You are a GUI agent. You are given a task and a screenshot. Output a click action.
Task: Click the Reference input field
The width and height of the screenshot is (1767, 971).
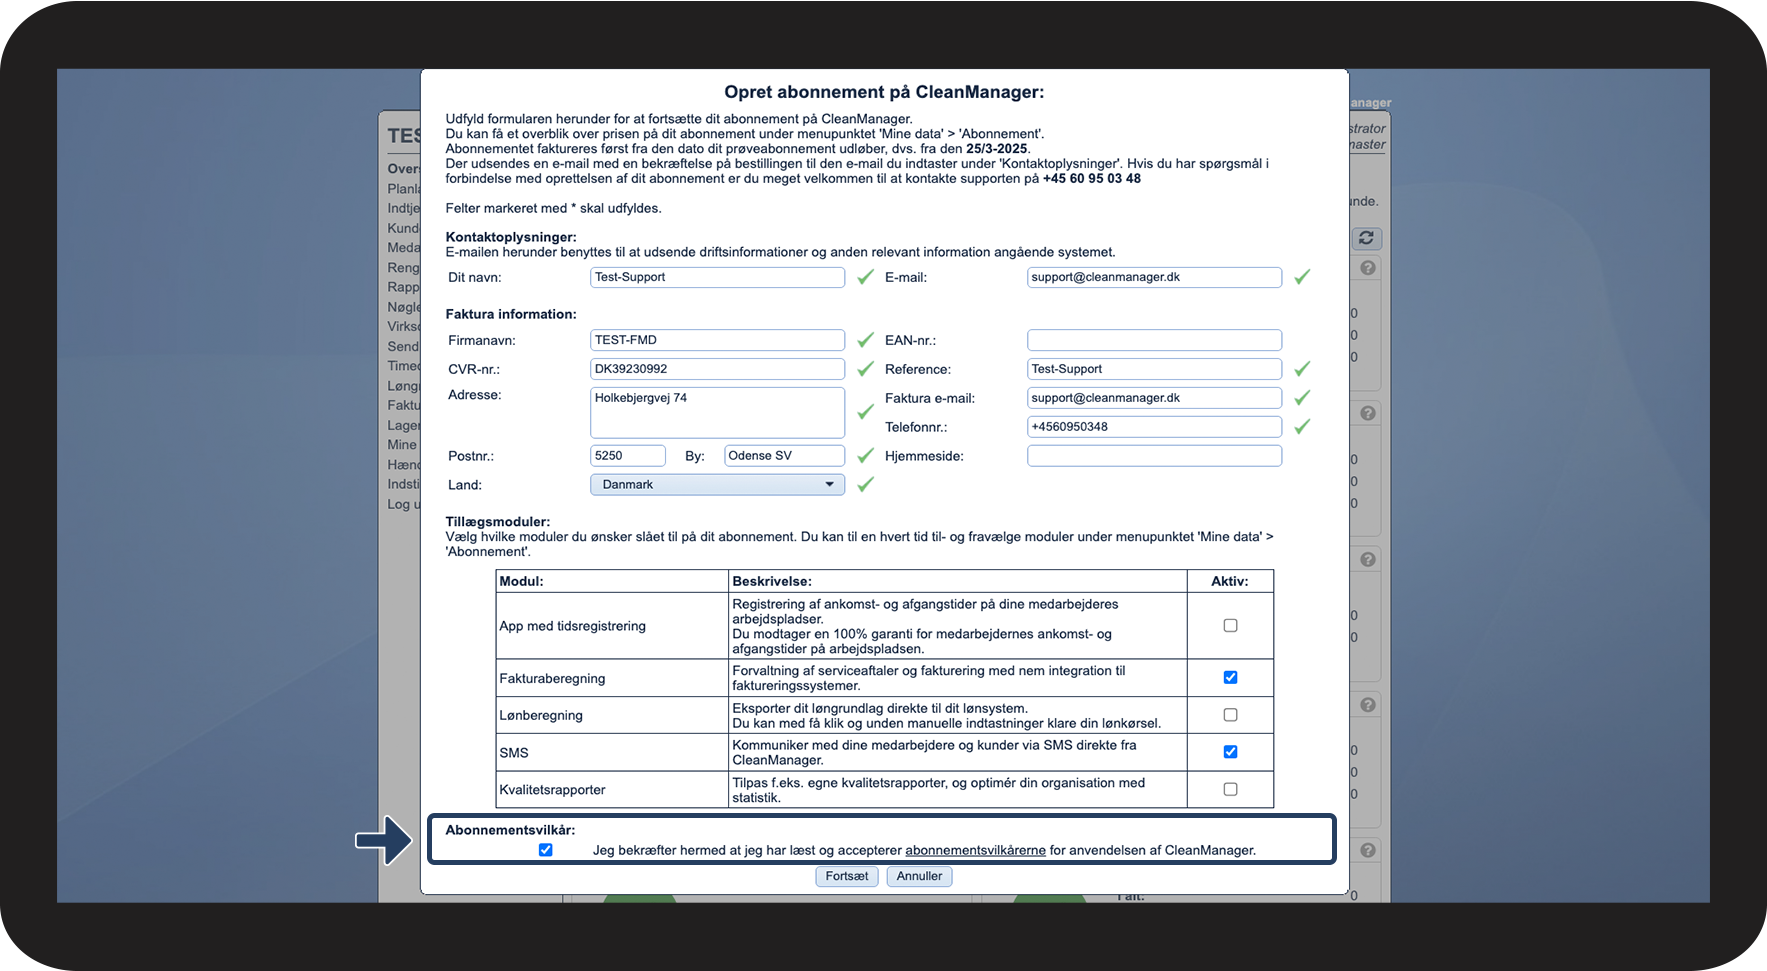tap(1154, 369)
